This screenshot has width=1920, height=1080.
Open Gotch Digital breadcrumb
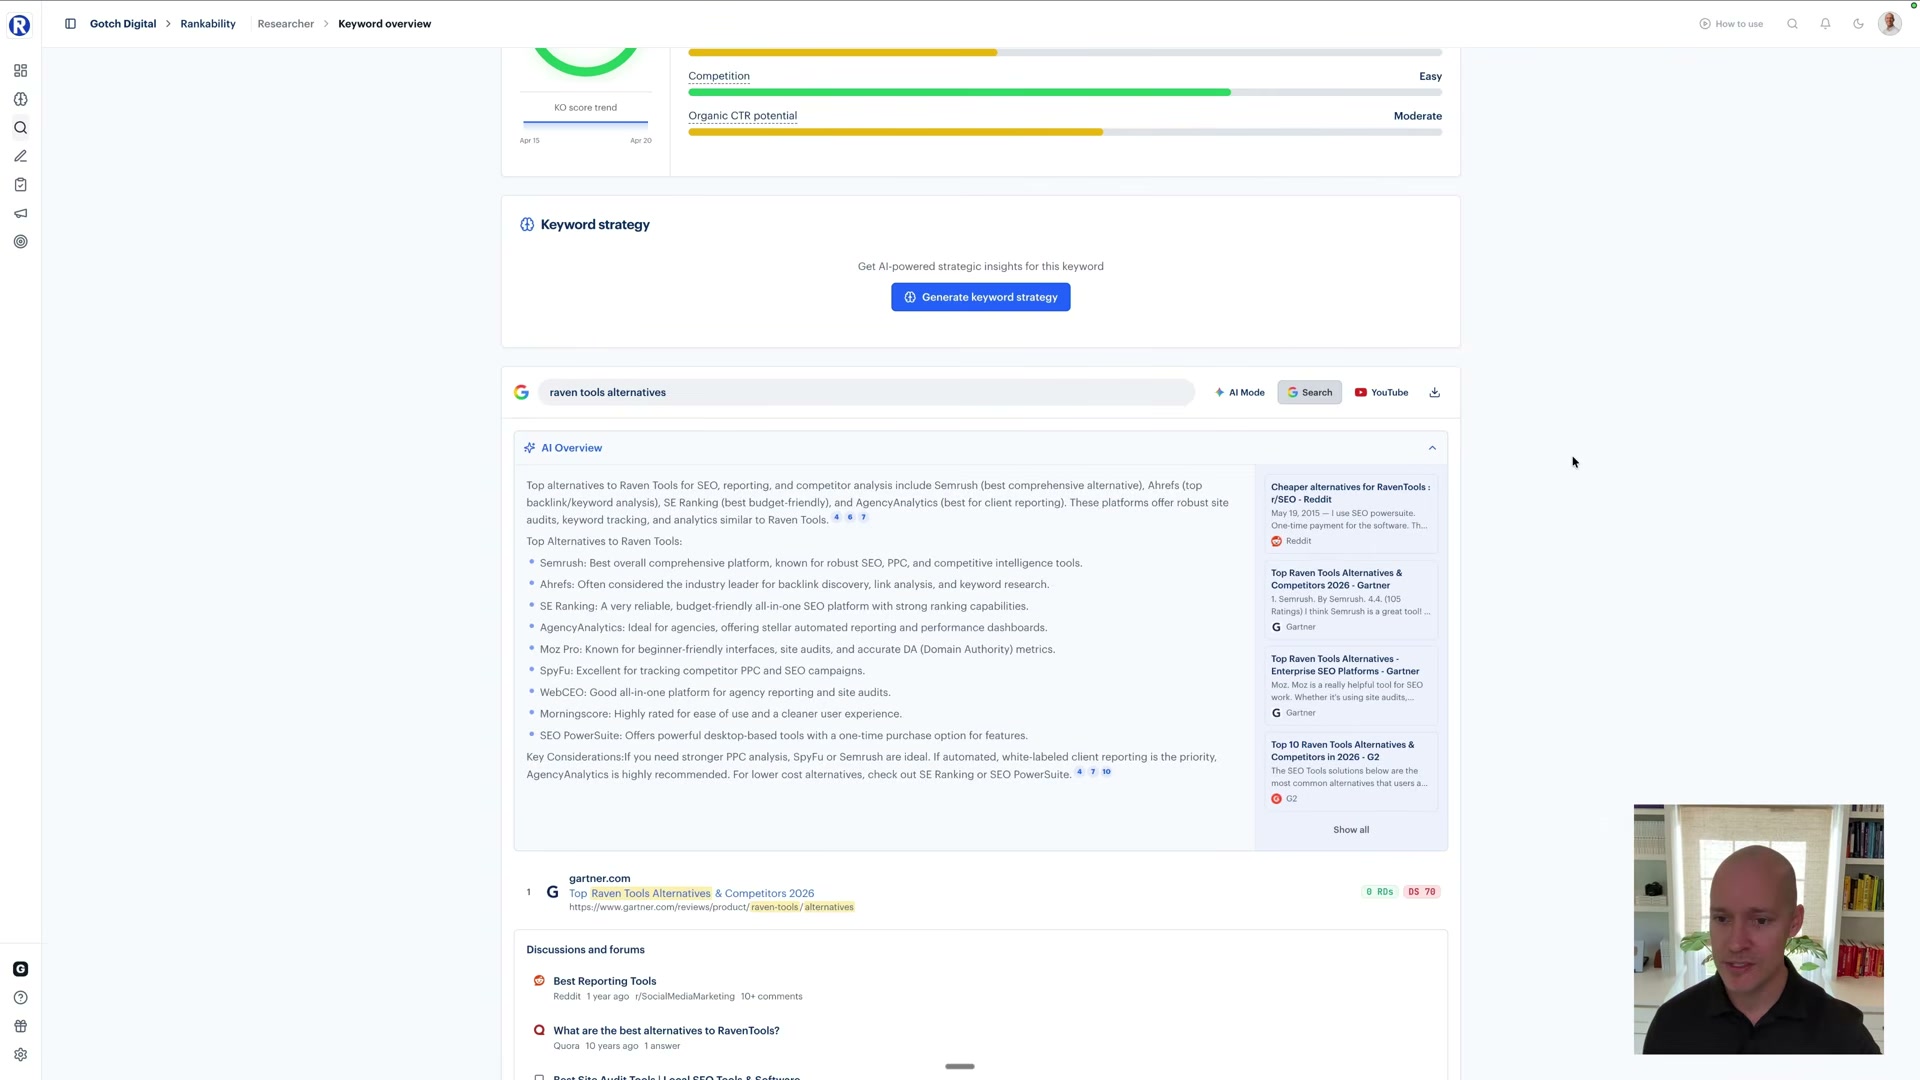123,24
